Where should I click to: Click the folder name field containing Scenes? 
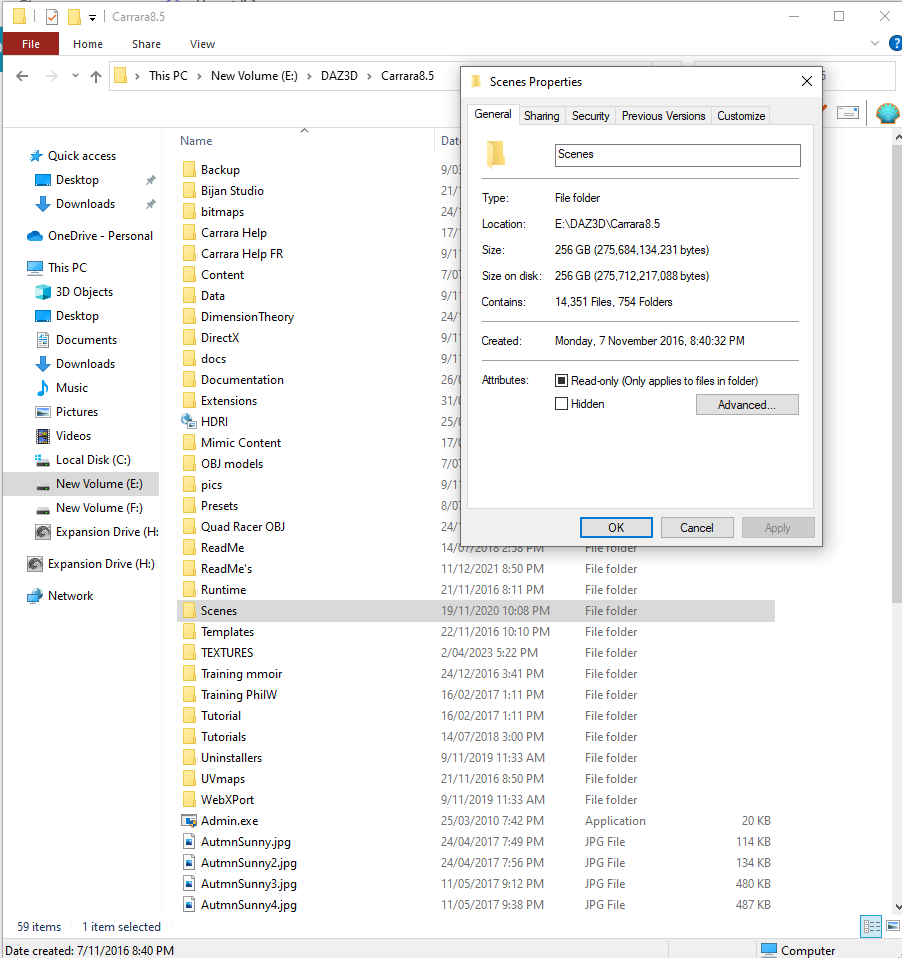tap(677, 155)
